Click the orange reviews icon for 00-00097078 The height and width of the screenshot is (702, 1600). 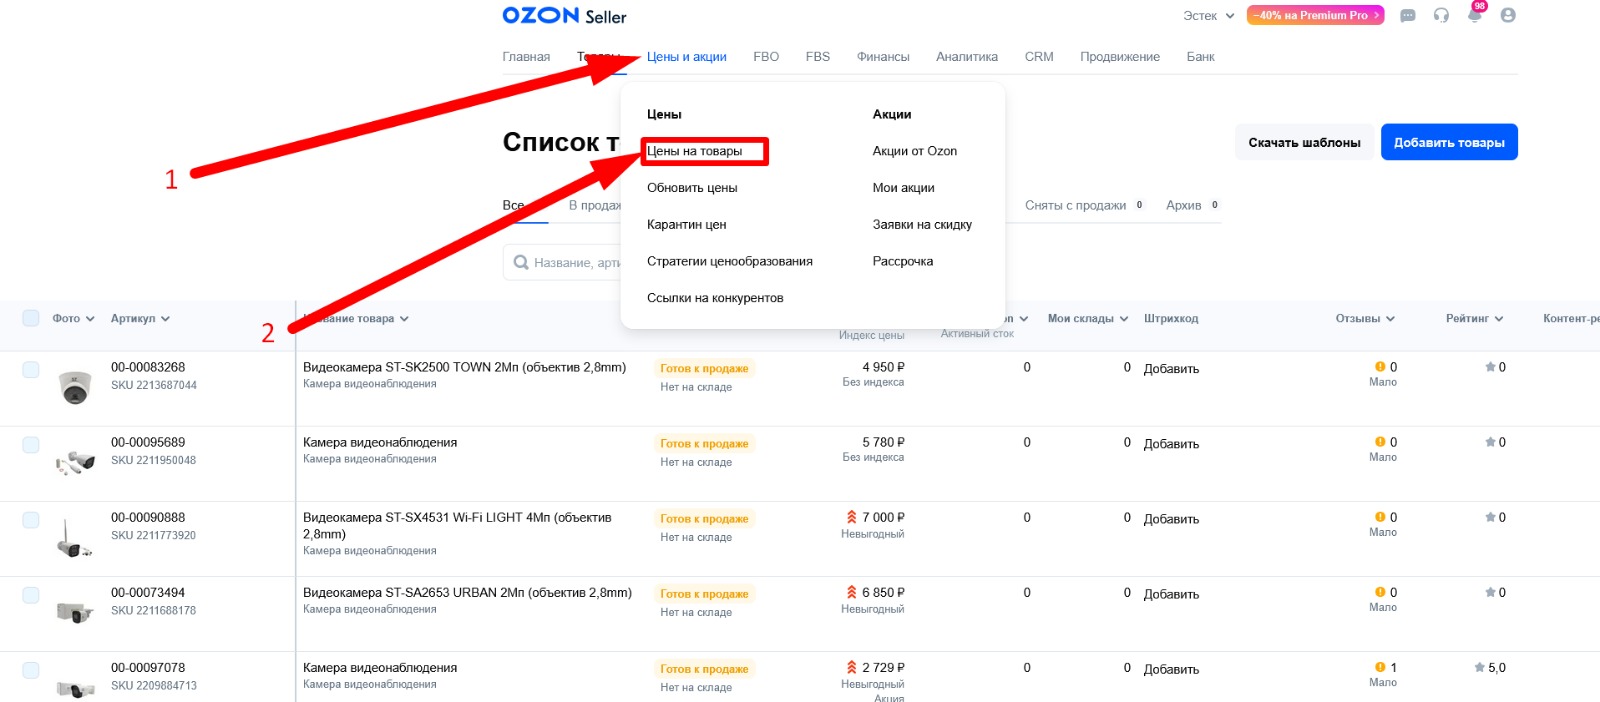[1380, 667]
